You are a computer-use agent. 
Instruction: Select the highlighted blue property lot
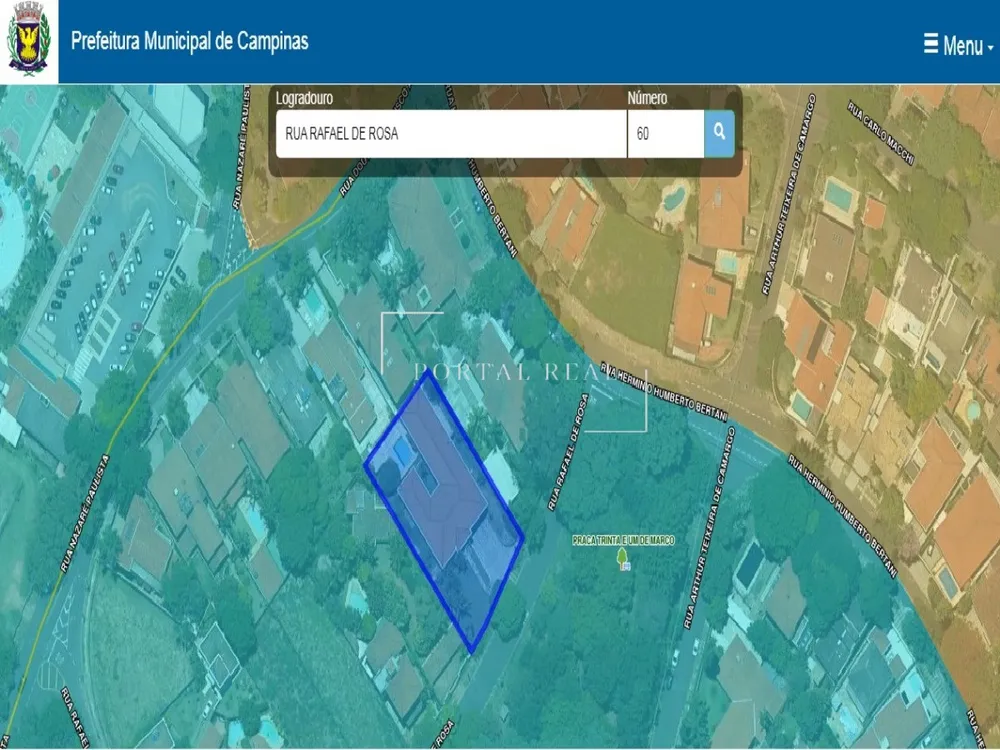tap(444, 510)
